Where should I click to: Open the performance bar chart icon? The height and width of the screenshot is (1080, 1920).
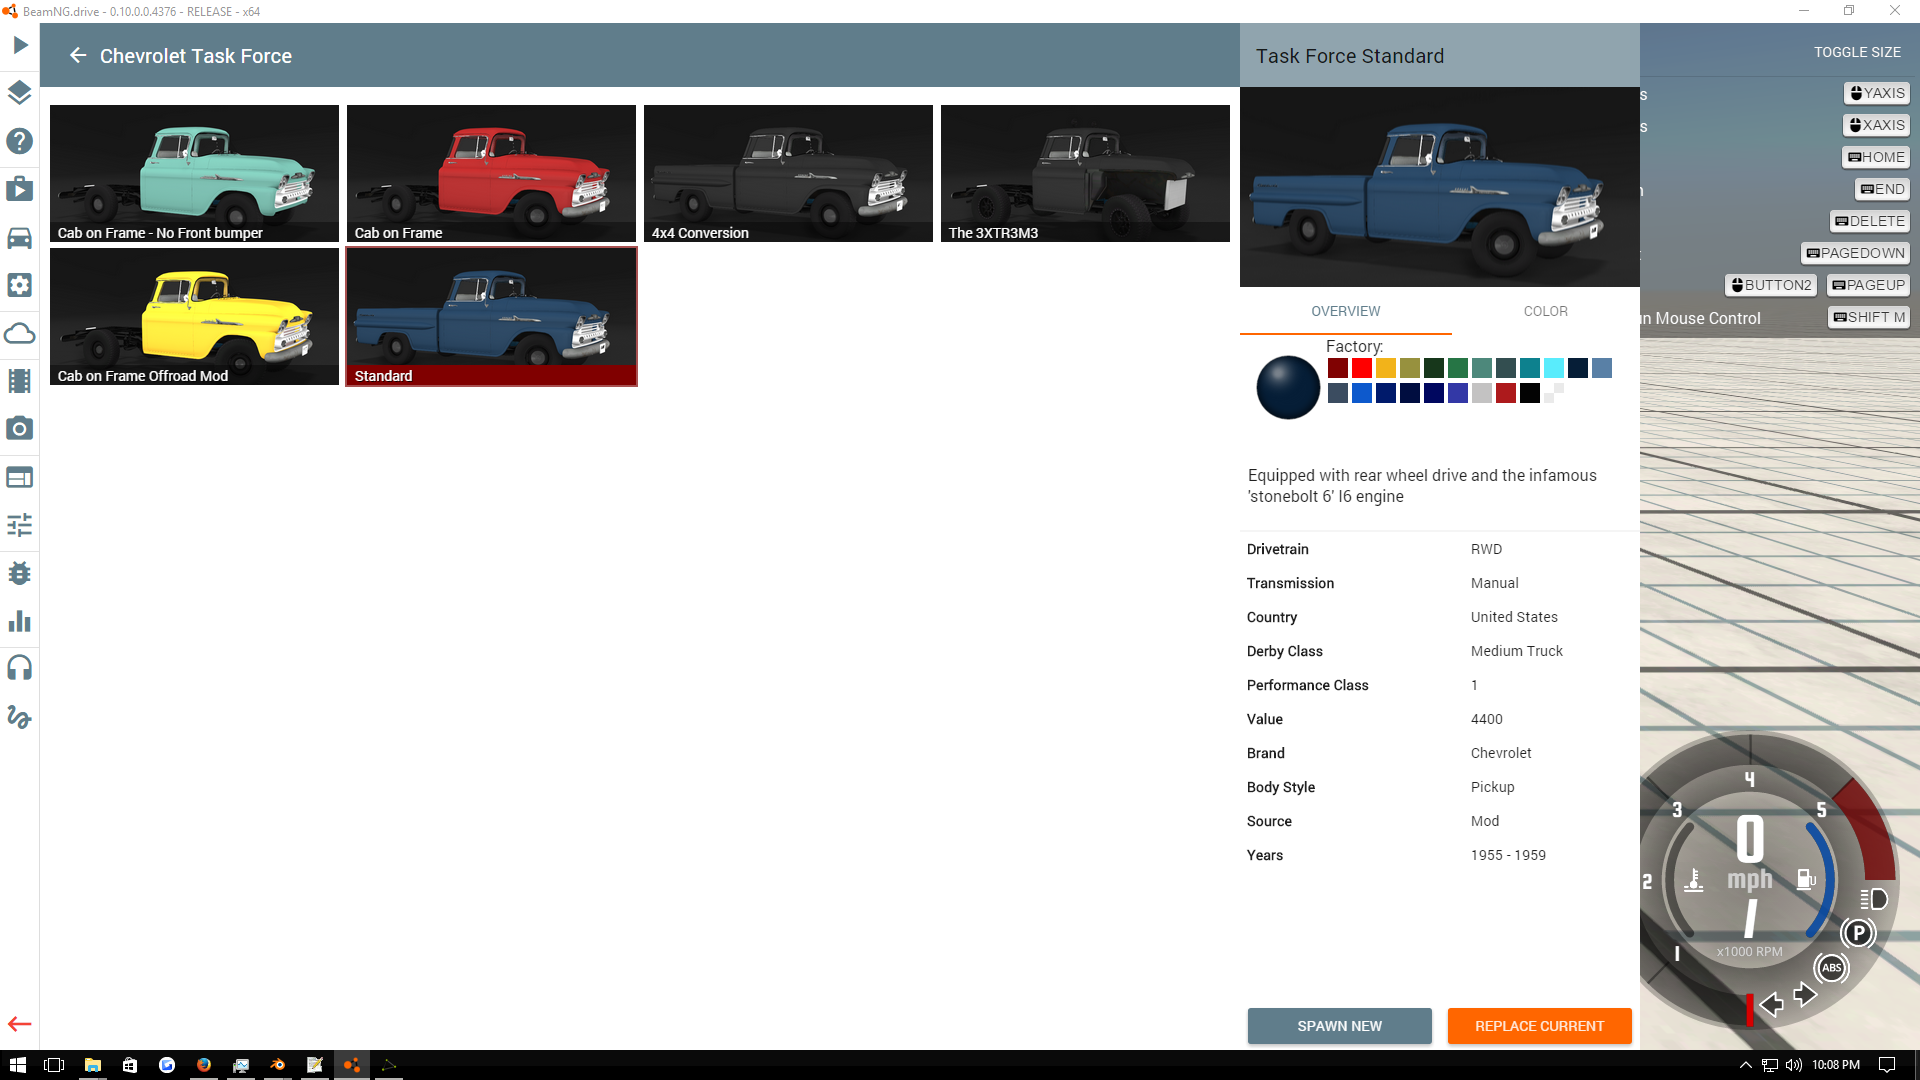[x=20, y=621]
